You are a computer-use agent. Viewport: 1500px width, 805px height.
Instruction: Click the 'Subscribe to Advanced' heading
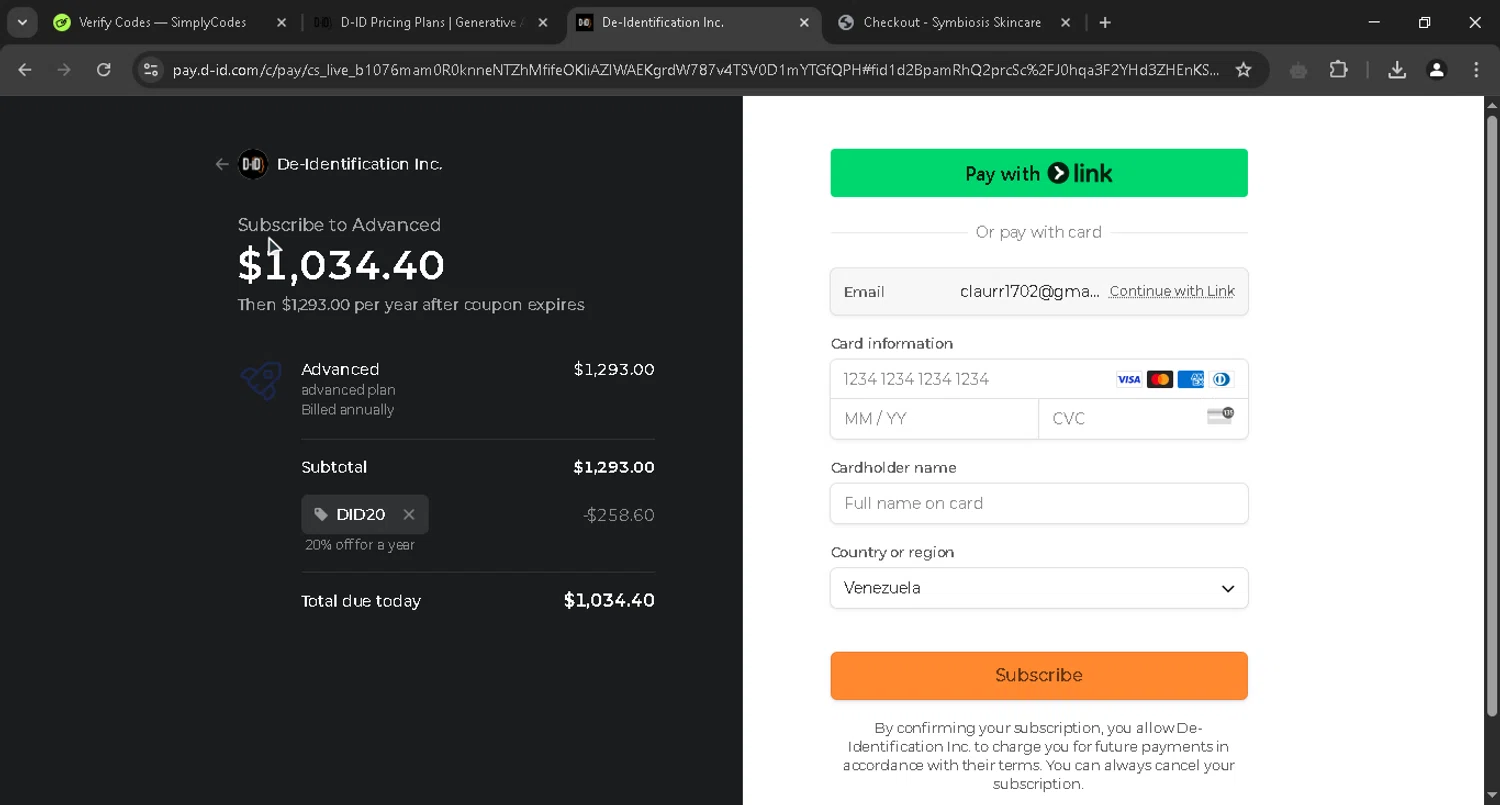[x=339, y=225]
